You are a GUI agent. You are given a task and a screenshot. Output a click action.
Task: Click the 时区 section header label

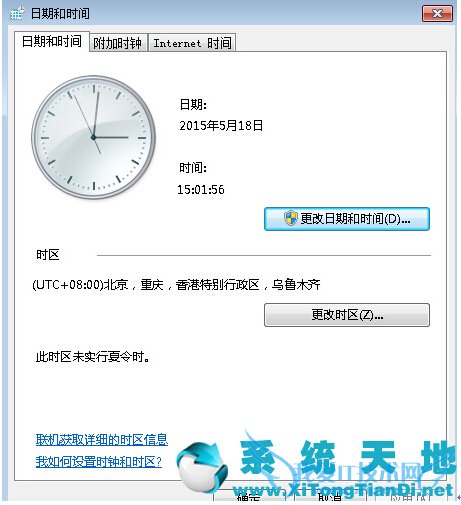pos(48,255)
